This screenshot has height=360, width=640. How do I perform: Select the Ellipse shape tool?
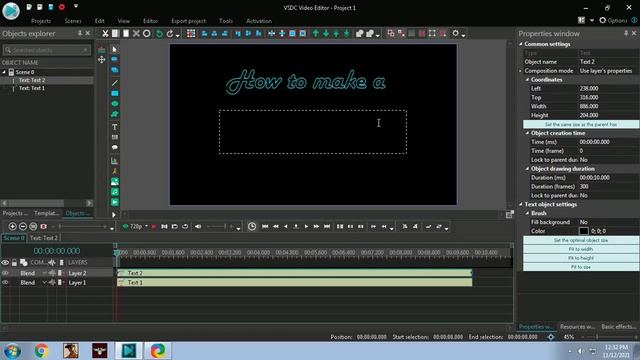point(115,104)
